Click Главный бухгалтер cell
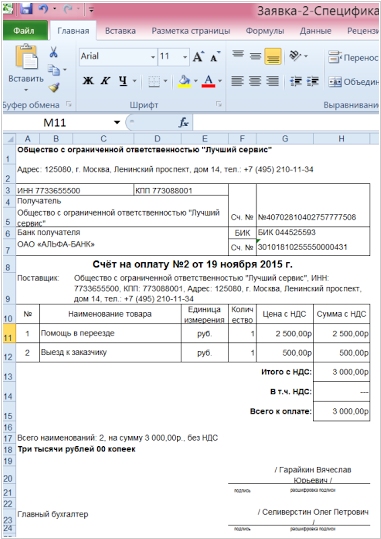 (53, 514)
